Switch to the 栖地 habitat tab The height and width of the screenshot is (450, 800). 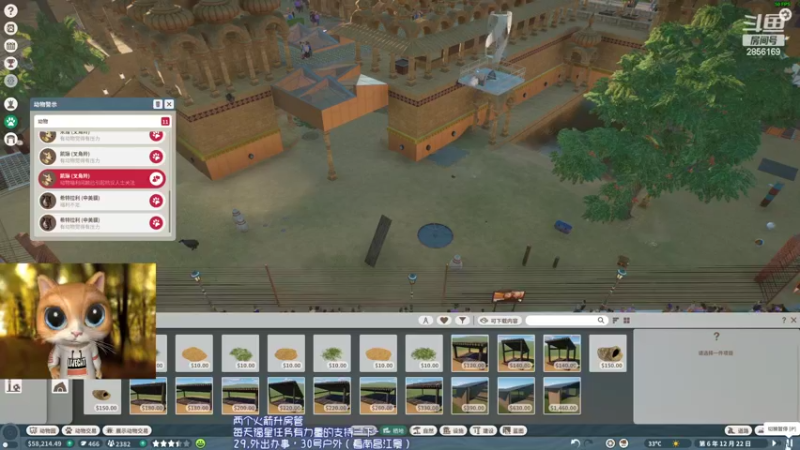[393, 431]
